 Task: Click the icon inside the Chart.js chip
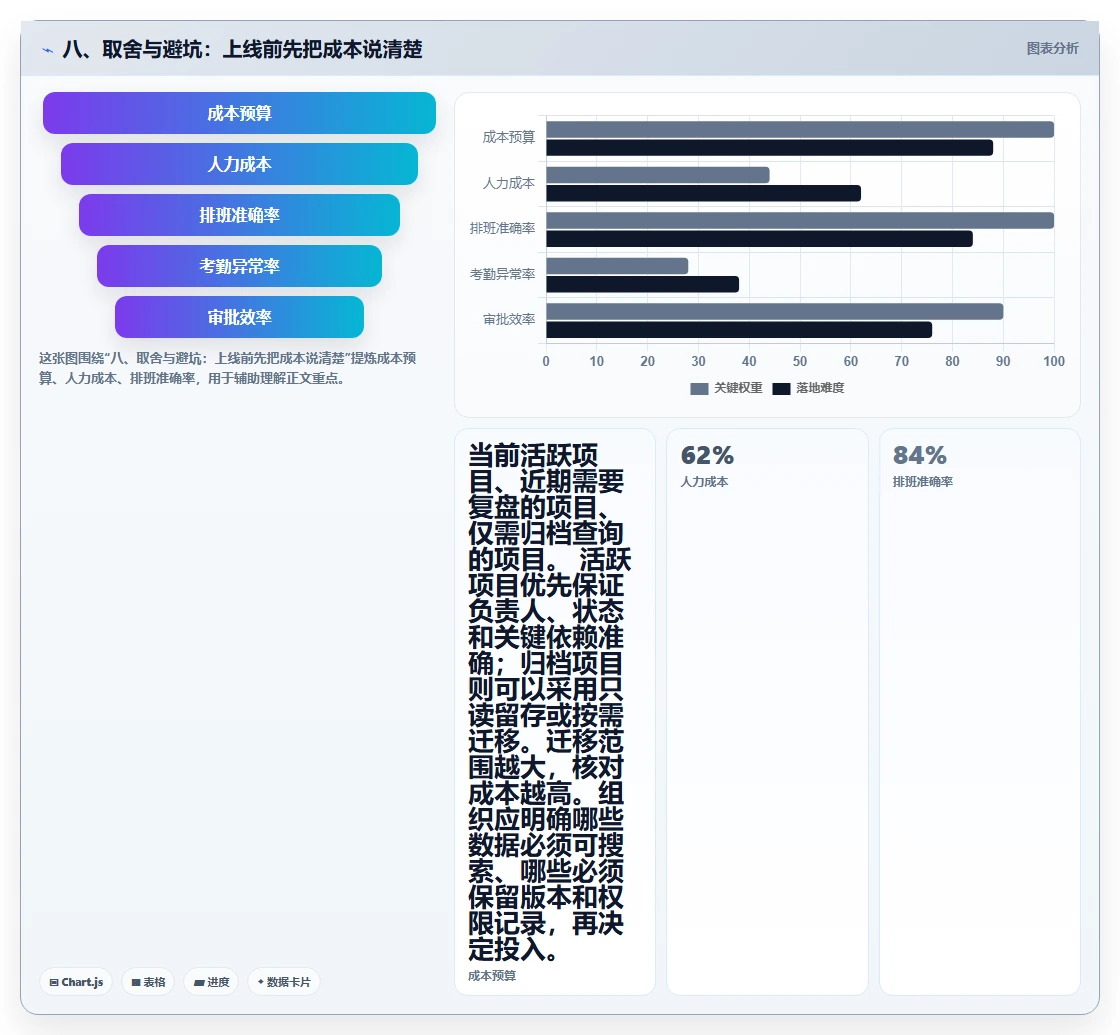[54, 983]
